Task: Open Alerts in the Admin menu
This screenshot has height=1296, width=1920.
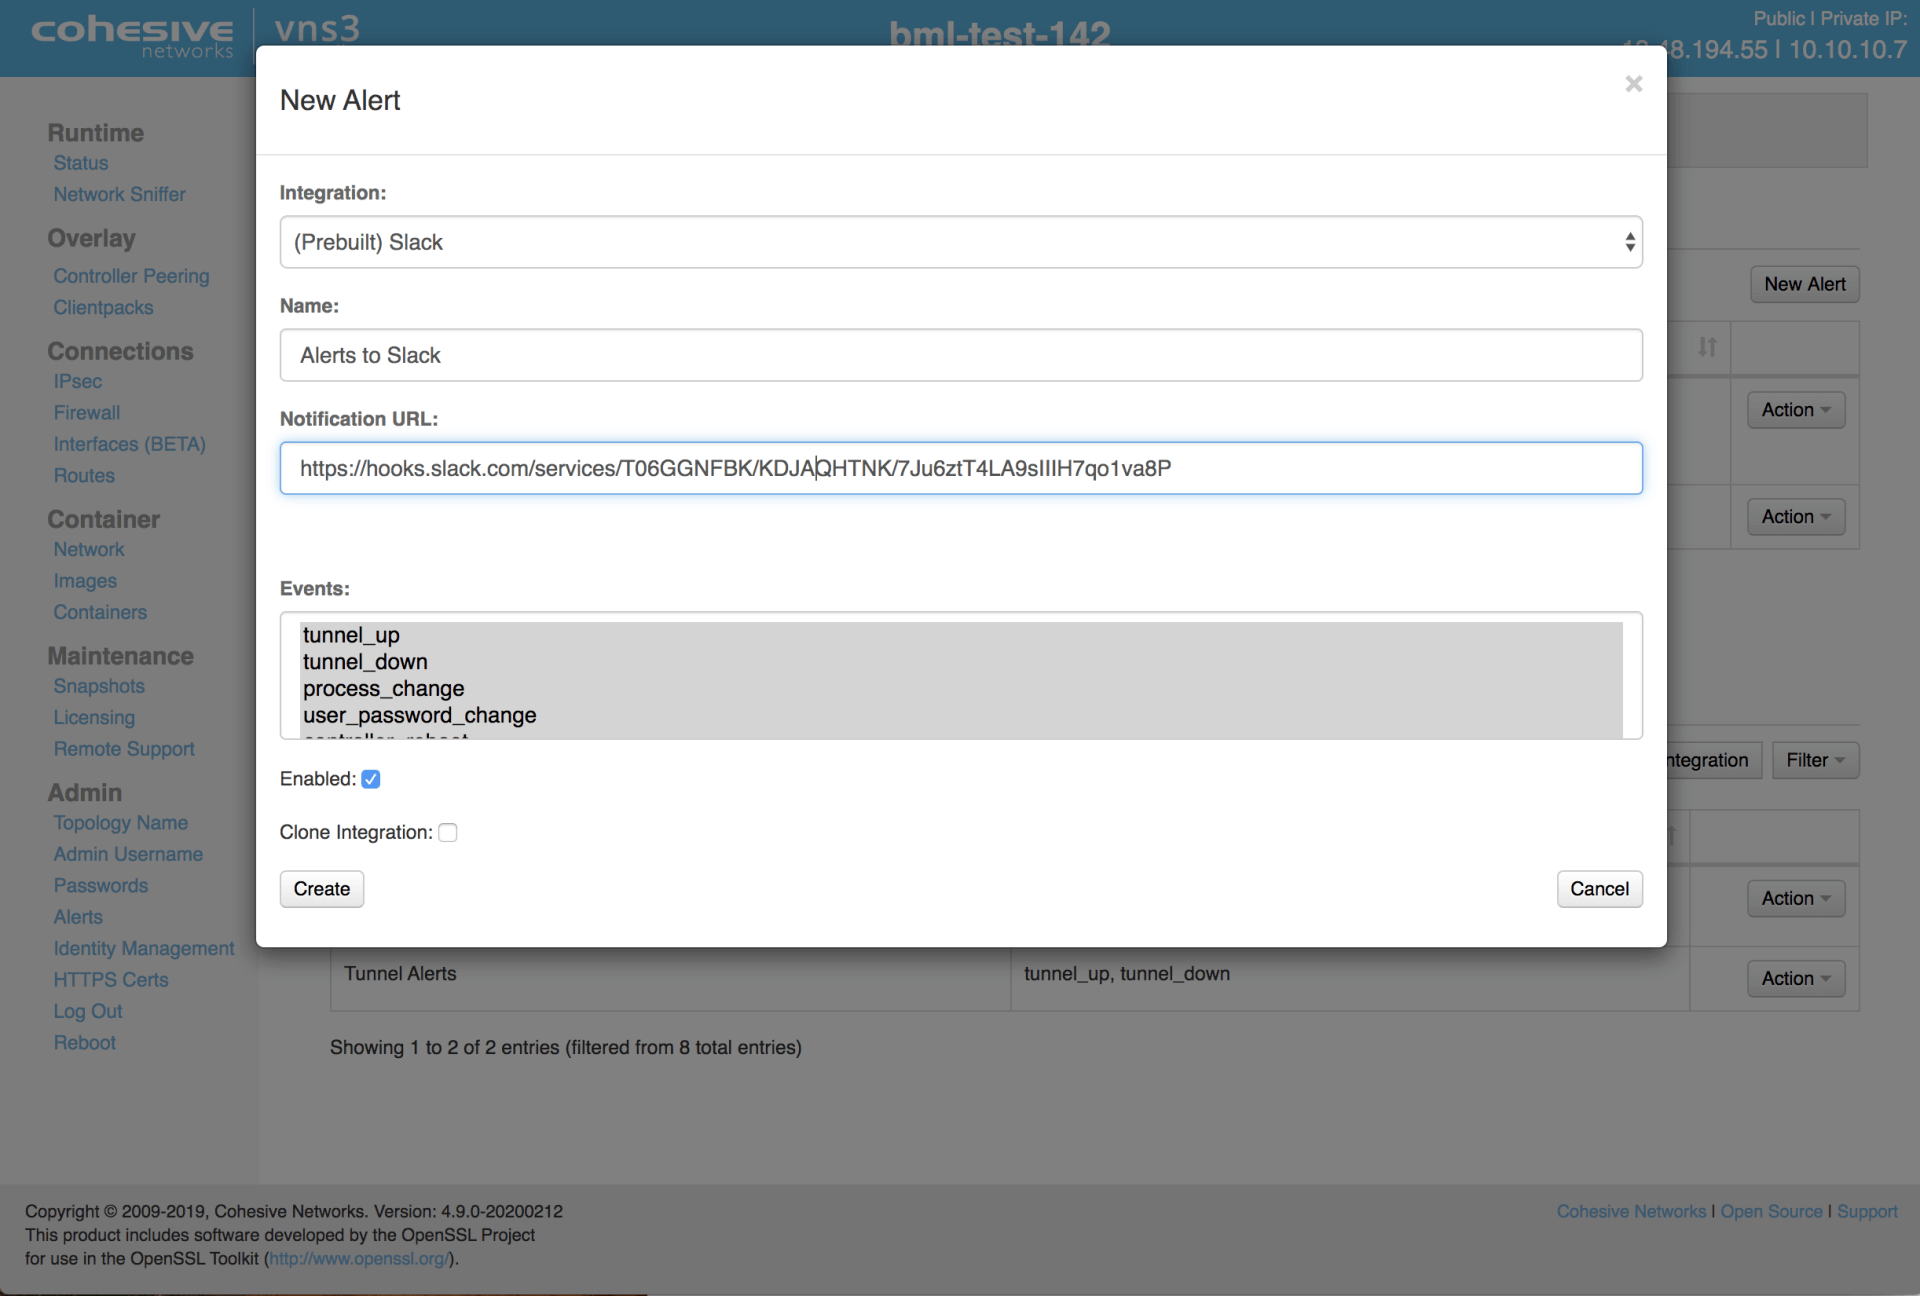Action: [x=78, y=917]
